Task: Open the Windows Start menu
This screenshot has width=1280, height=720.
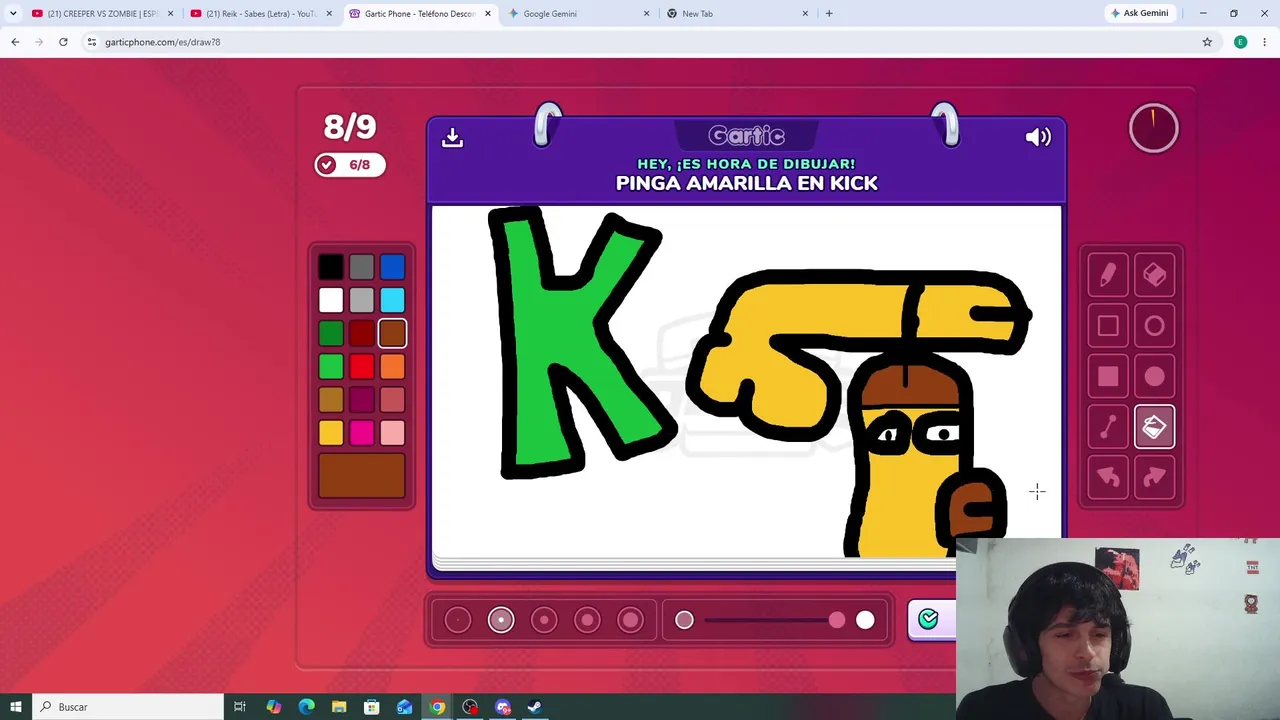Action: 16,707
